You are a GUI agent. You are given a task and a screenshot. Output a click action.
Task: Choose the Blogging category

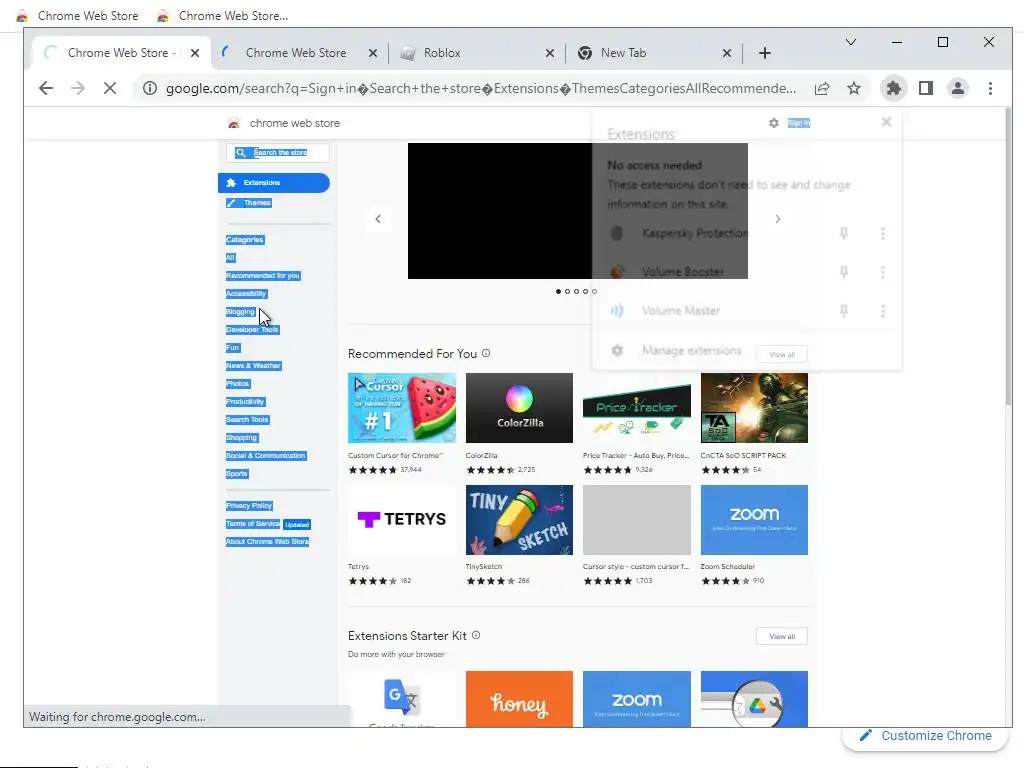coord(240,312)
